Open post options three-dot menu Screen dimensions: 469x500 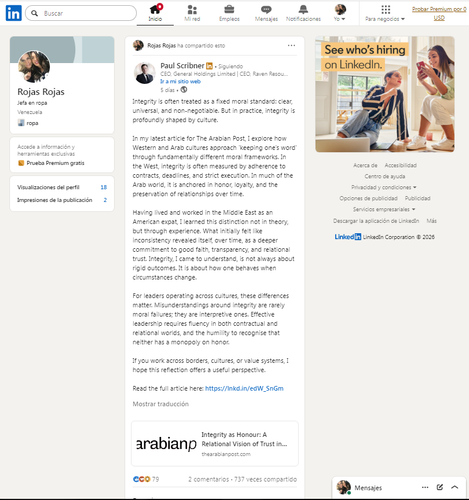[291, 45]
